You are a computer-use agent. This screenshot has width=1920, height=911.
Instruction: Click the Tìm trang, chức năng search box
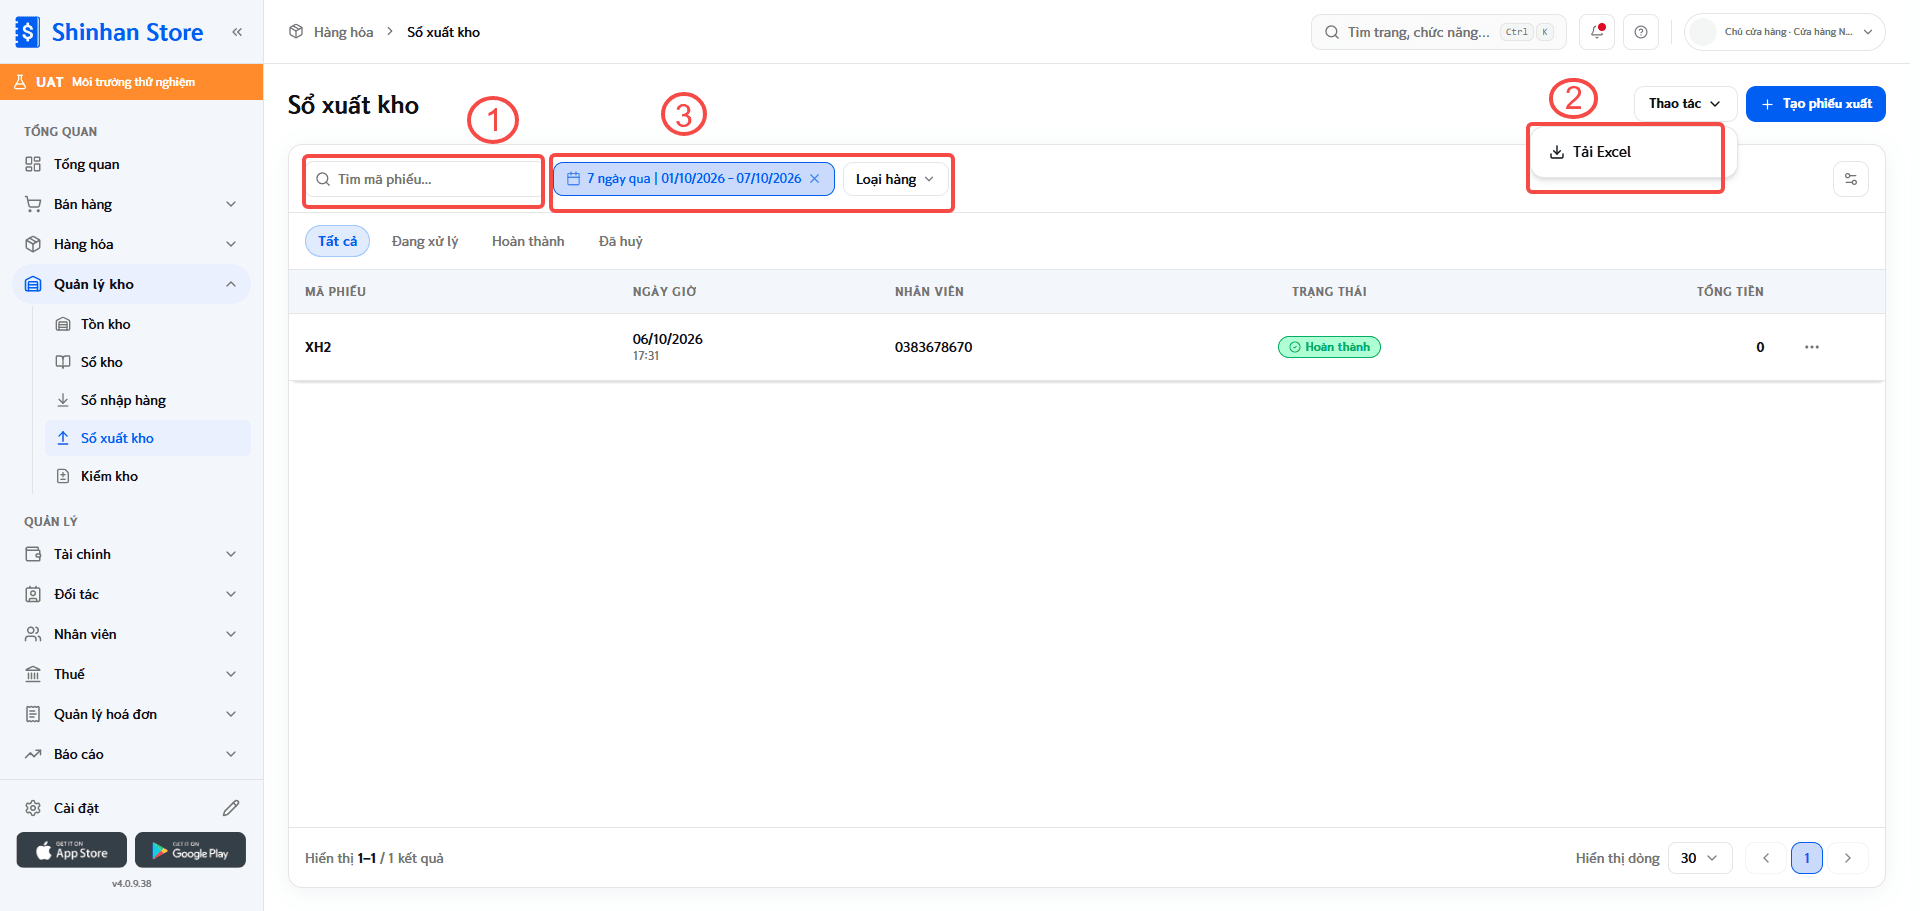1439,32
